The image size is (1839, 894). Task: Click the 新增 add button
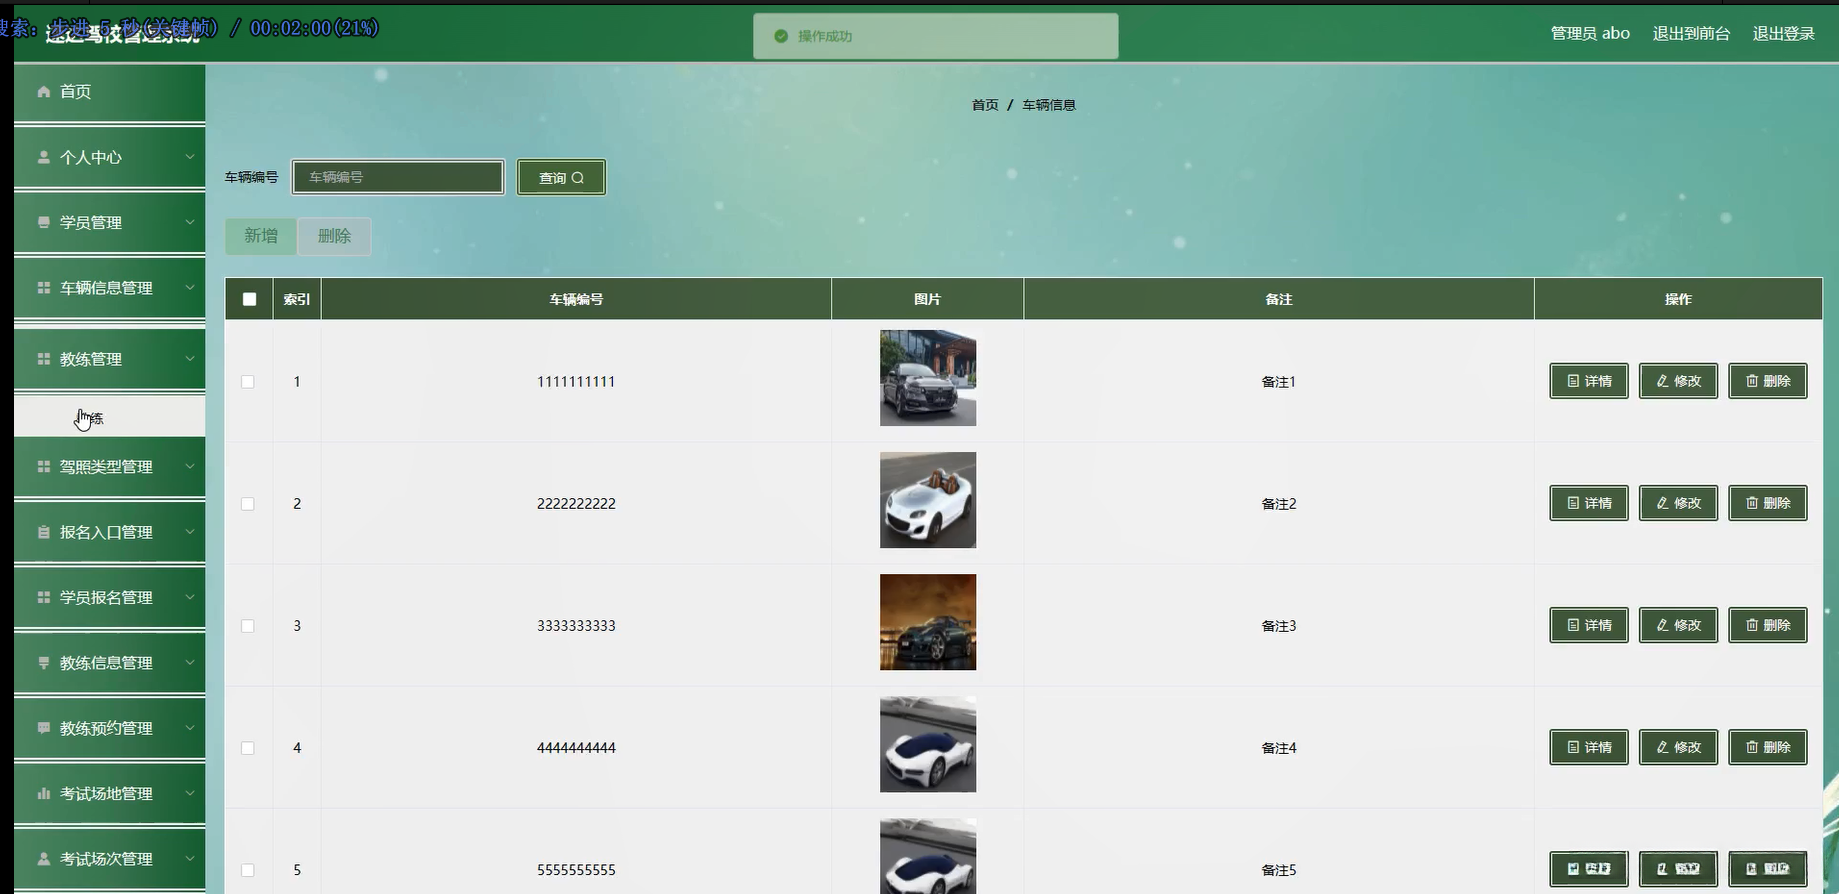click(x=261, y=236)
